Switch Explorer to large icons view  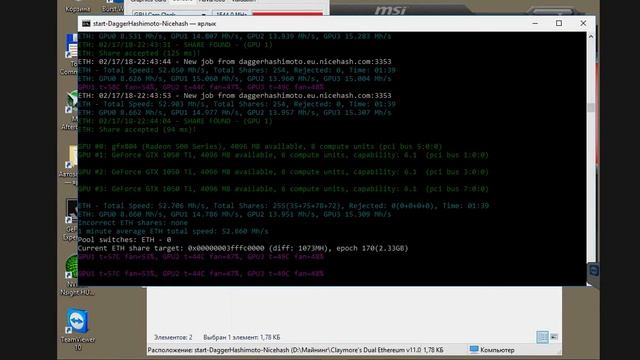(x=554, y=337)
